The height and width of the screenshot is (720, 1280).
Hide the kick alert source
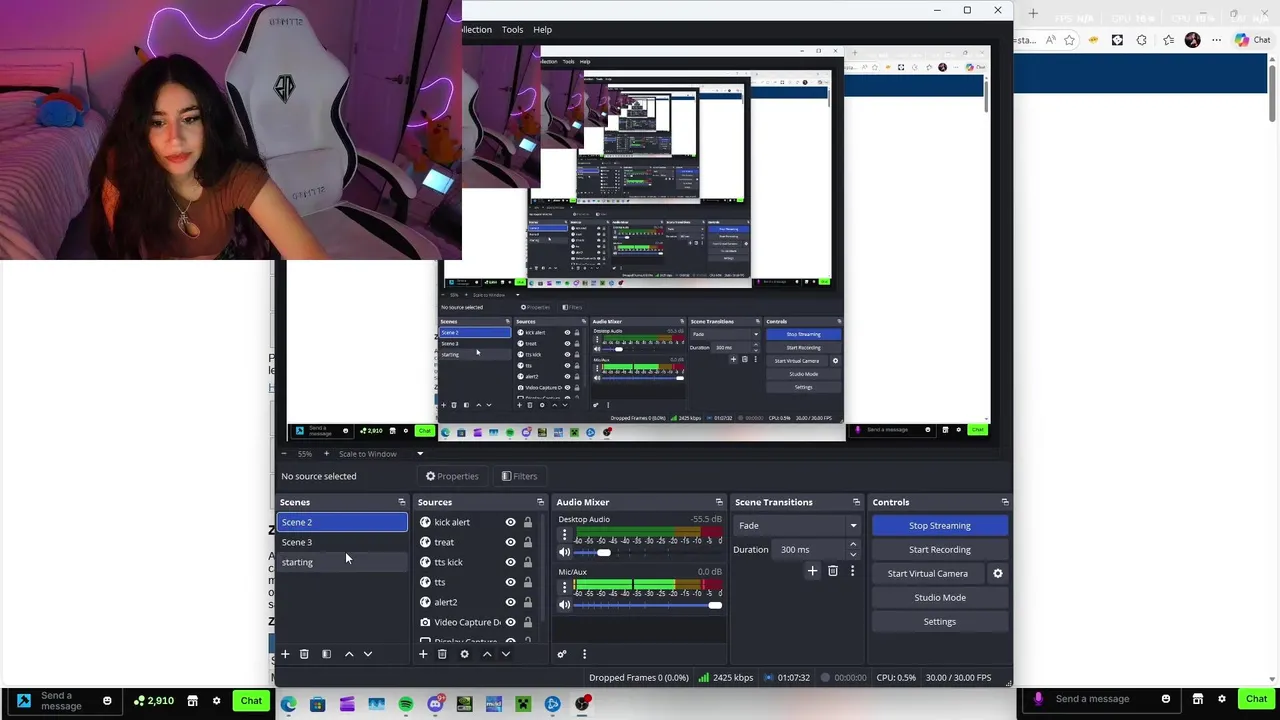[510, 522]
